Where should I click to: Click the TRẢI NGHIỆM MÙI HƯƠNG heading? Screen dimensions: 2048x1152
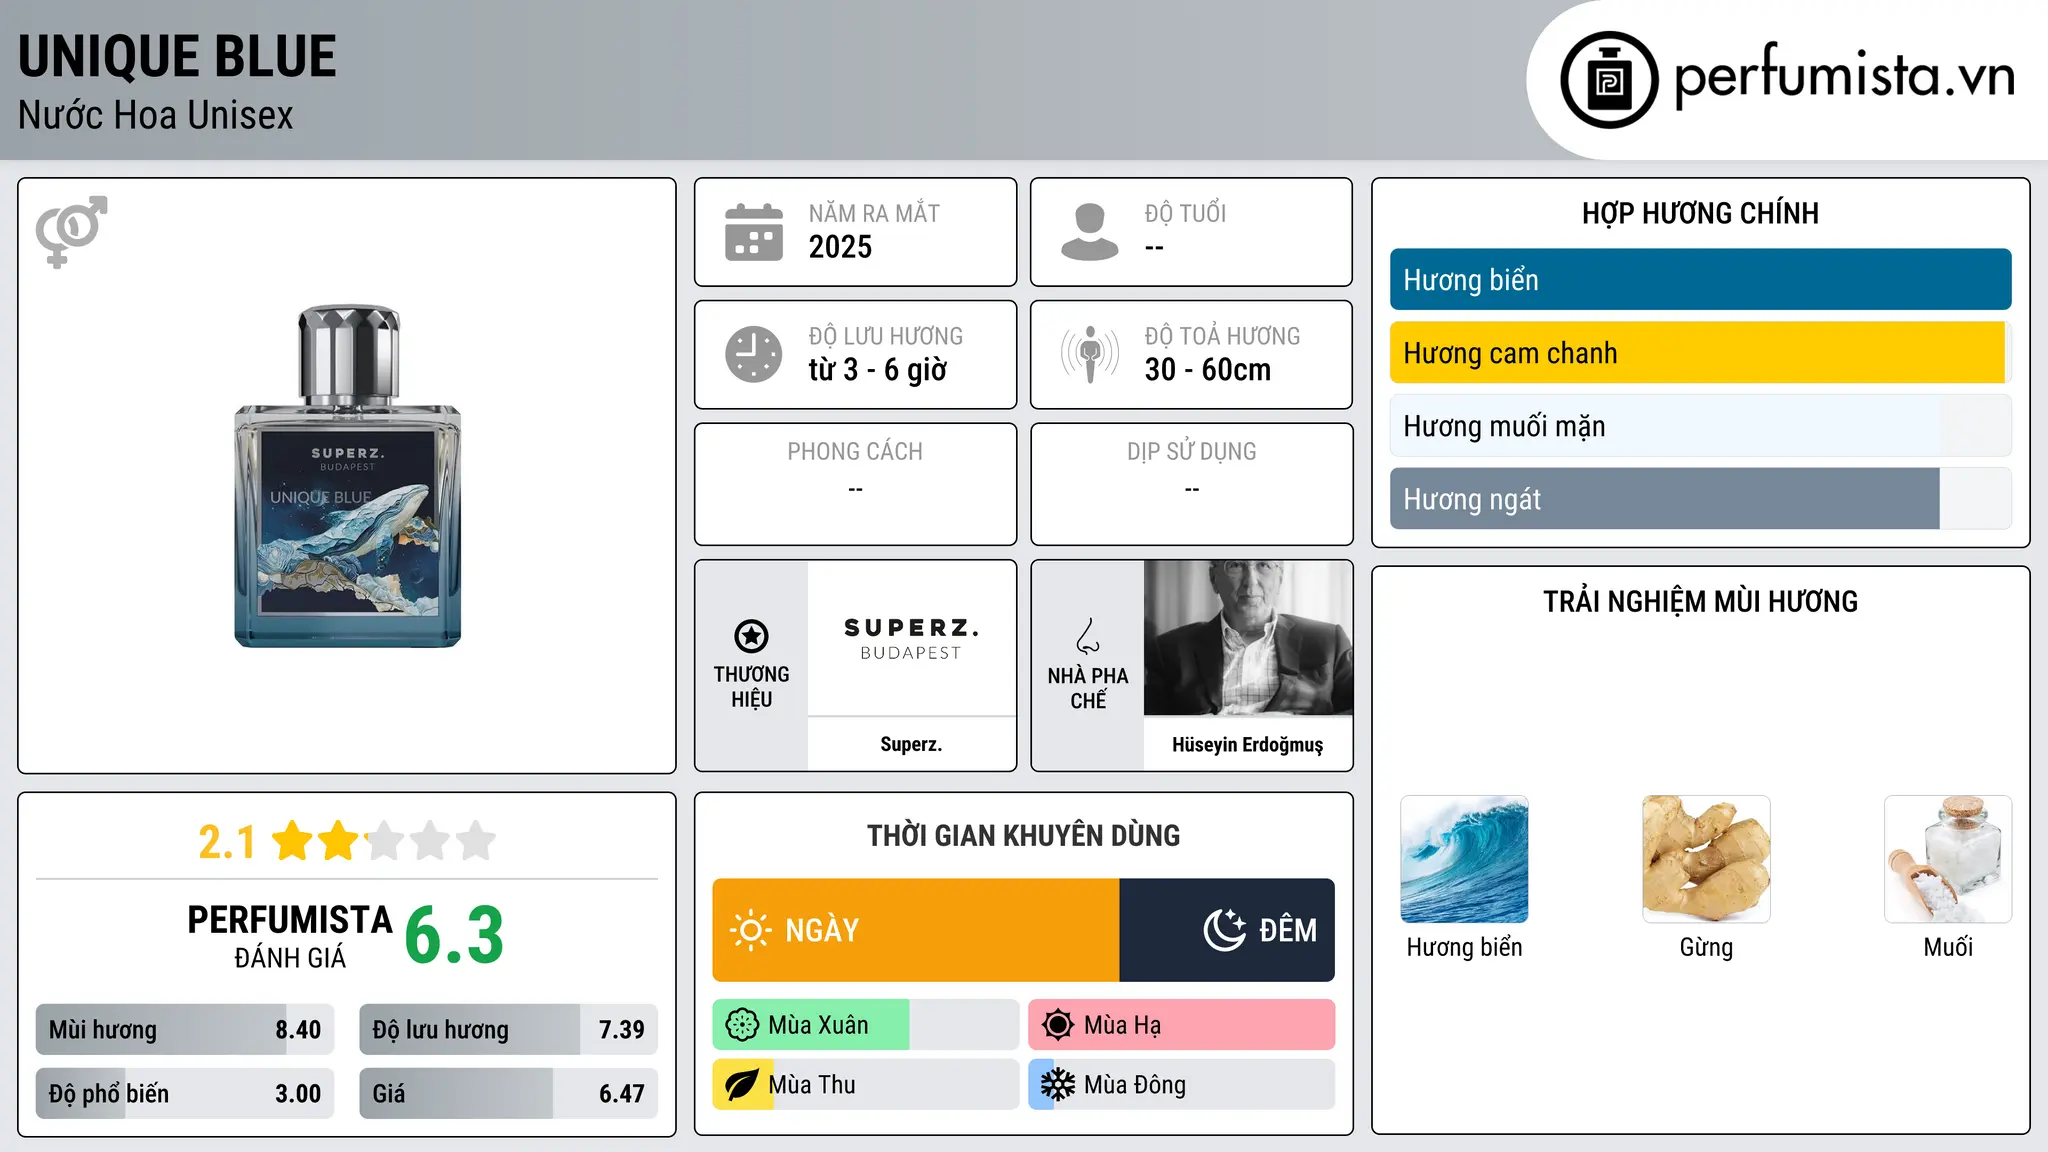tap(1700, 602)
